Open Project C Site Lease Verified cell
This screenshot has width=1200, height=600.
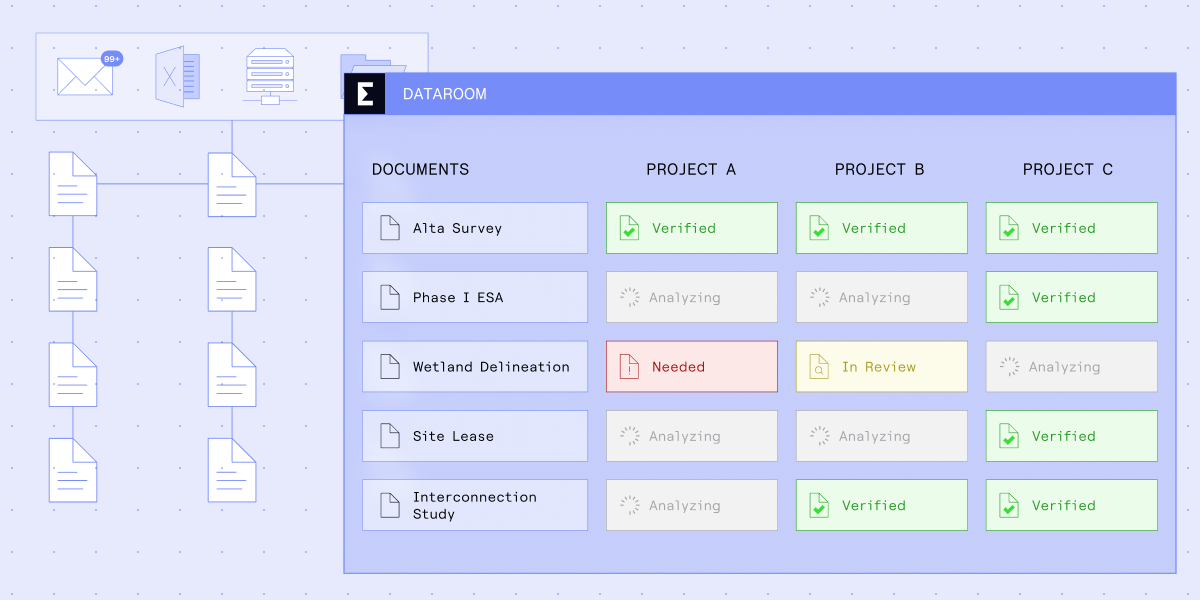click(x=1072, y=436)
